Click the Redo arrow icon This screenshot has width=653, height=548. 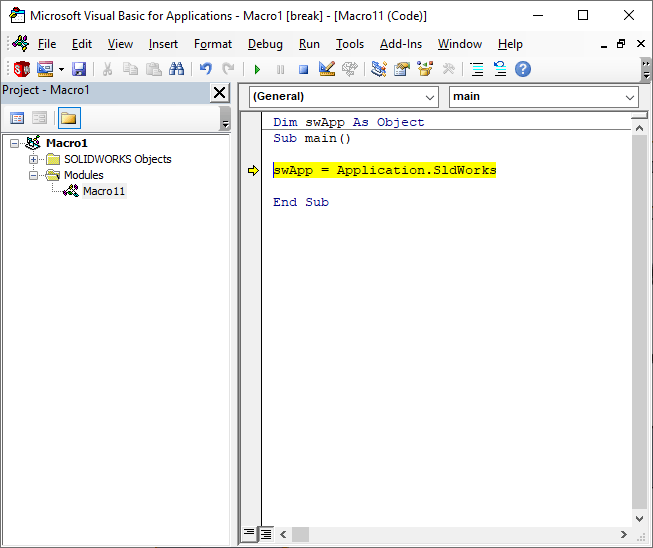pos(228,69)
